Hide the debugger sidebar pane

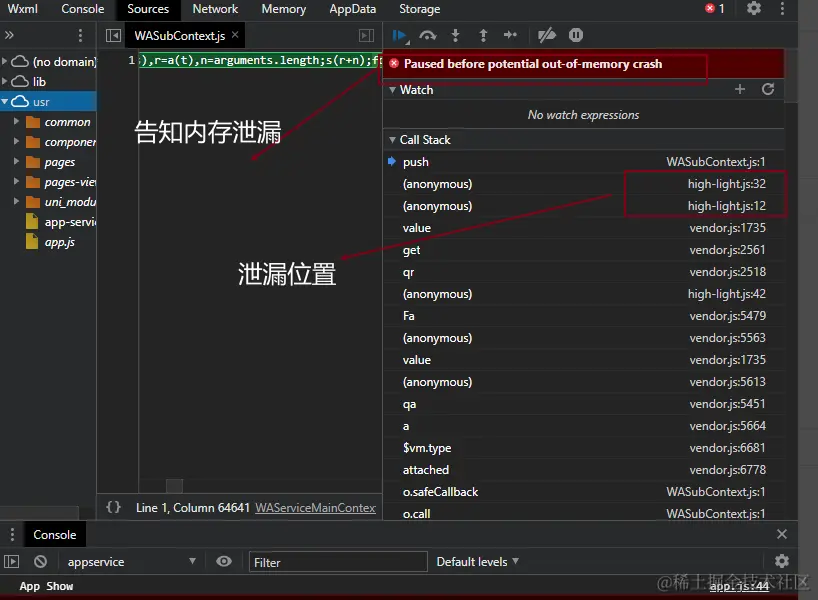[x=367, y=35]
